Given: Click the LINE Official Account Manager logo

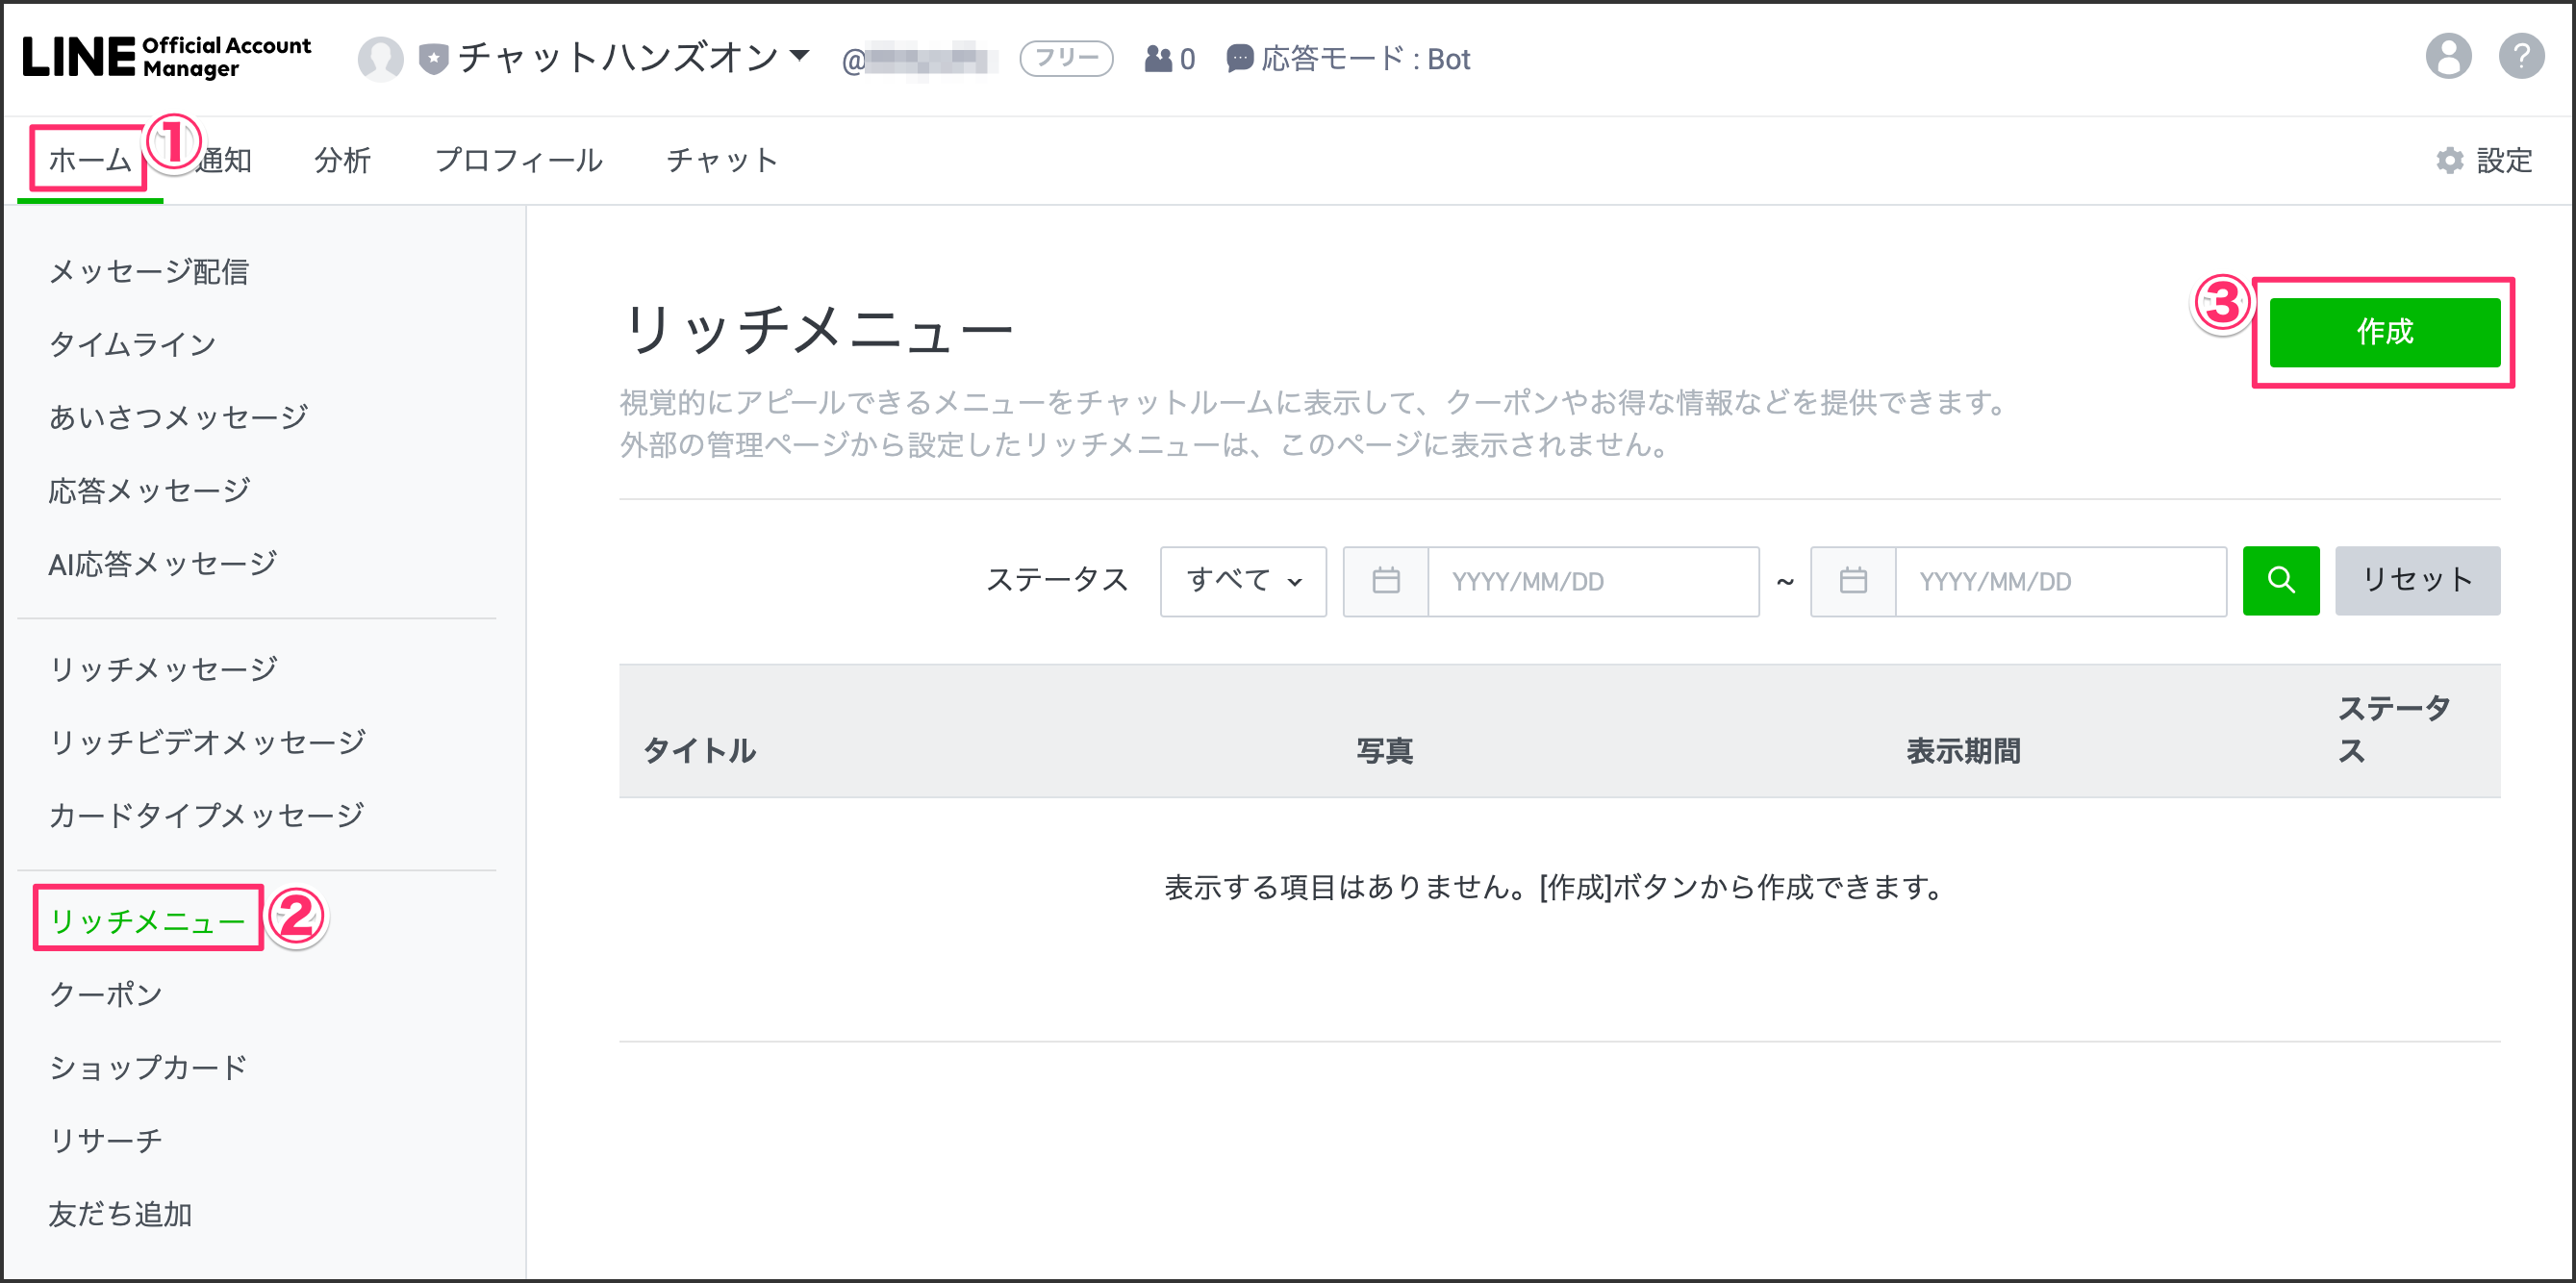Looking at the screenshot, I should coord(166,57).
